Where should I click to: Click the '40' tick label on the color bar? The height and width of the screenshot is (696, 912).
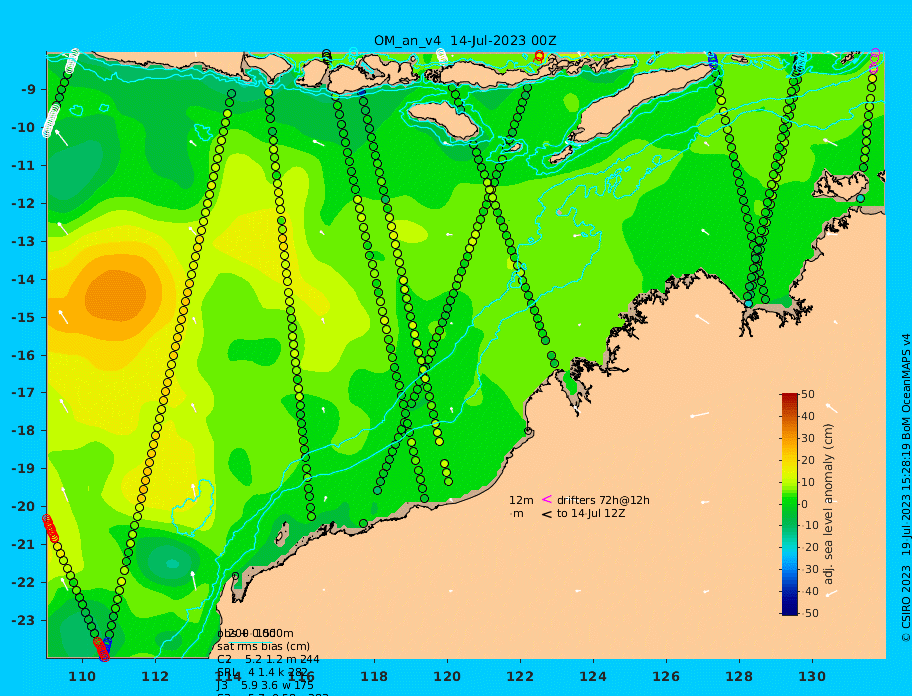(808, 416)
